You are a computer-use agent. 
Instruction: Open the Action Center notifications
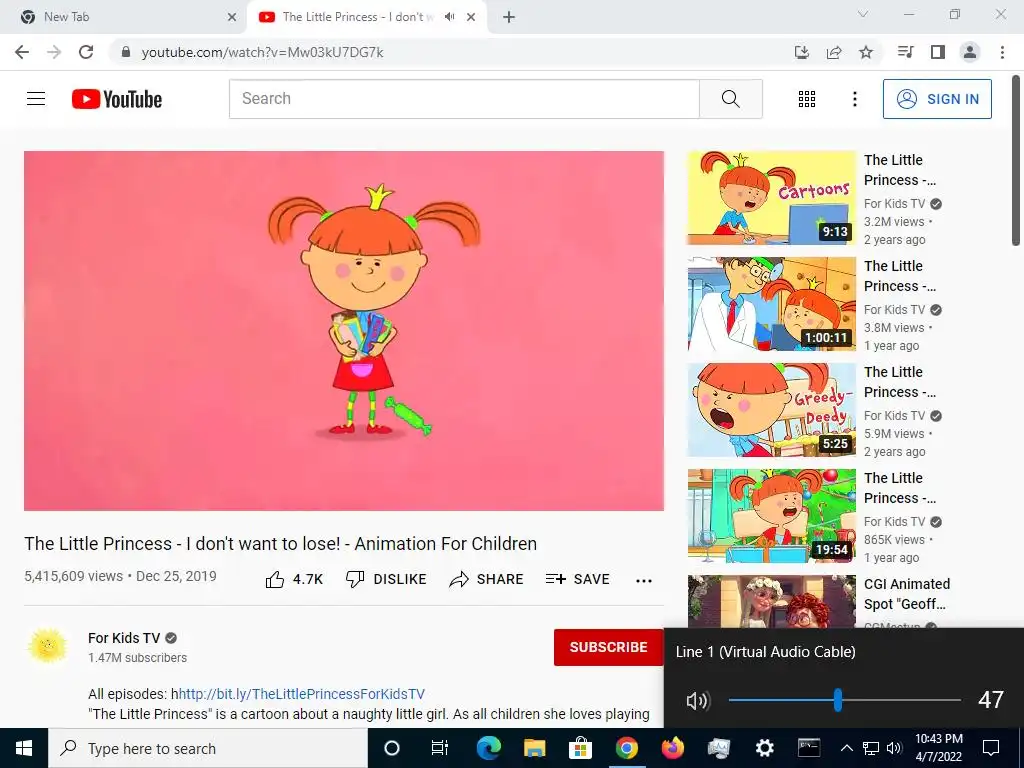pyautogui.click(x=991, y=748)
